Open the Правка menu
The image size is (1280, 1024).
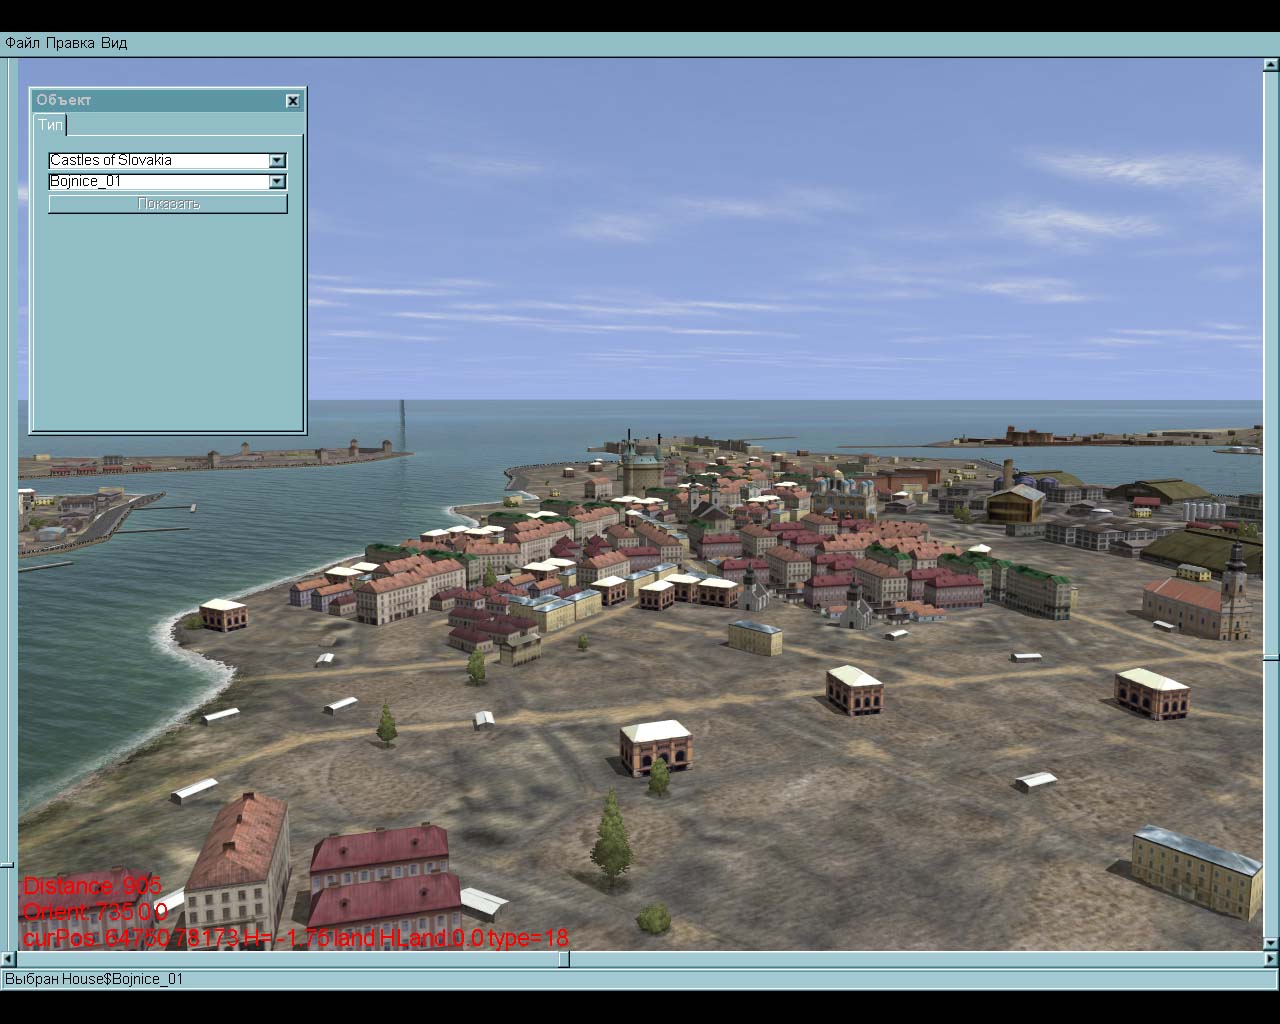(x=70, y=43)
